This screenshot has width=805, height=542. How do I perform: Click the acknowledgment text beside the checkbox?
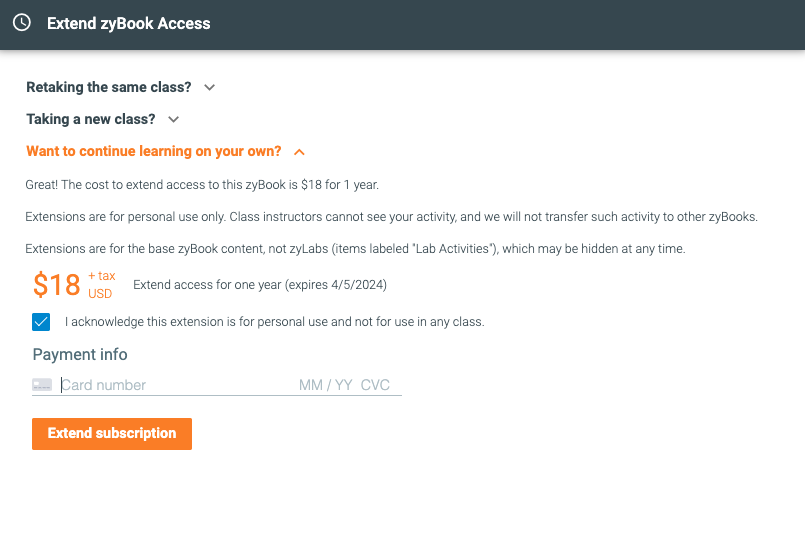pyautogui.click(x=275, y=322)
